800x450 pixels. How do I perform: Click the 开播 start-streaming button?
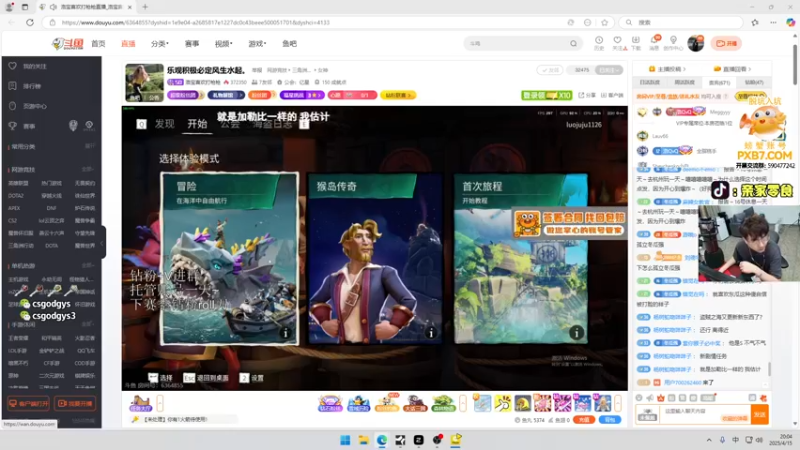pyautogui.click(x=726, y=43)
